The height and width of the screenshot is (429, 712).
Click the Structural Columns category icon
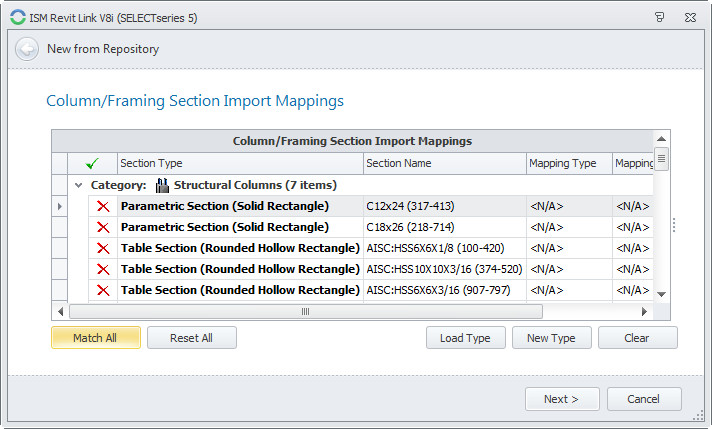162,185
